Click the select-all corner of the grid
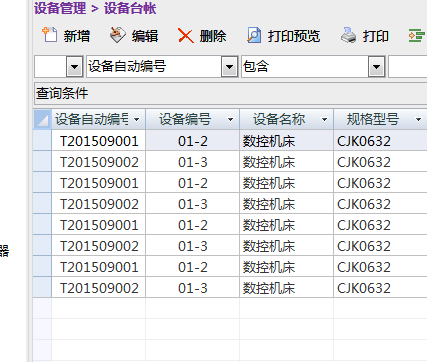Screen dimensions: 427x362 (42, 119)
